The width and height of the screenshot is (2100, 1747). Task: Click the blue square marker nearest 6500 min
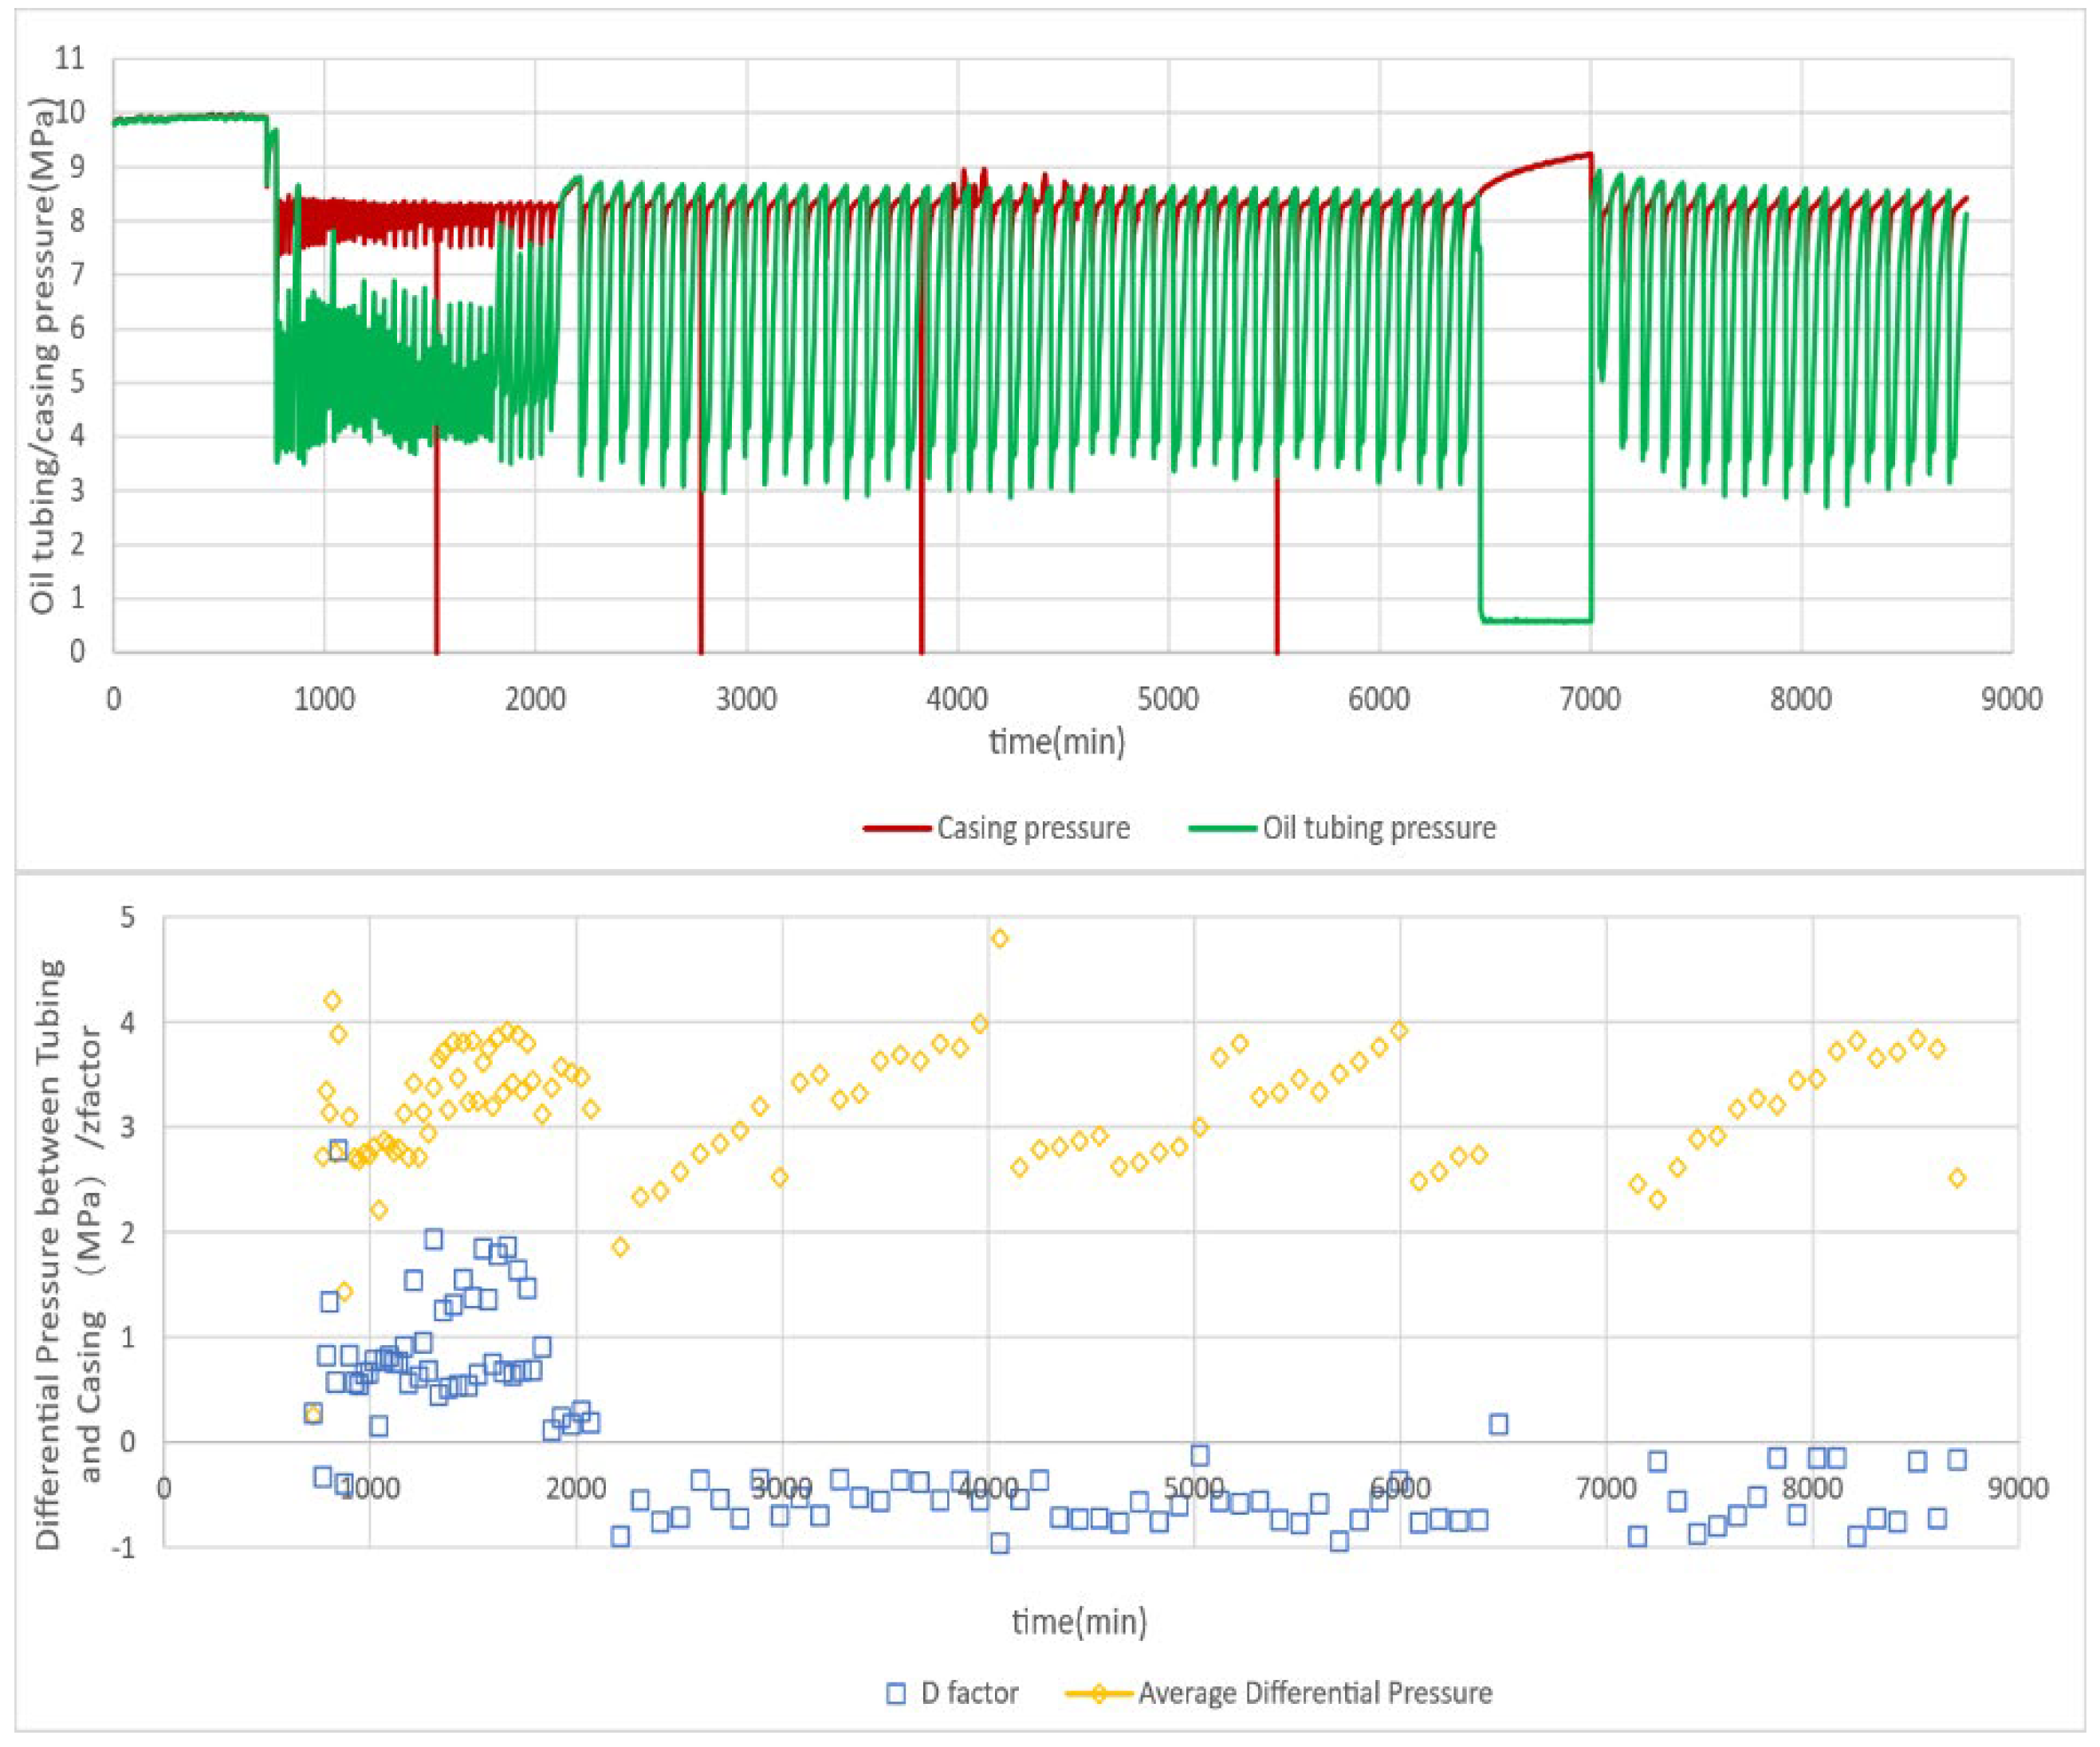coord(1498,1424)
